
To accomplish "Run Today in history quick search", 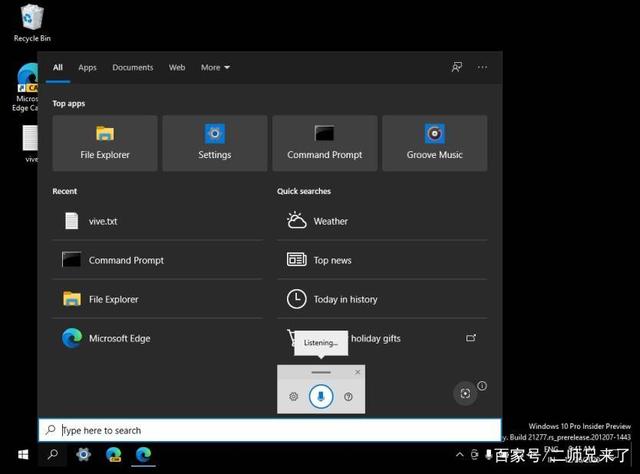I will 382,299.
